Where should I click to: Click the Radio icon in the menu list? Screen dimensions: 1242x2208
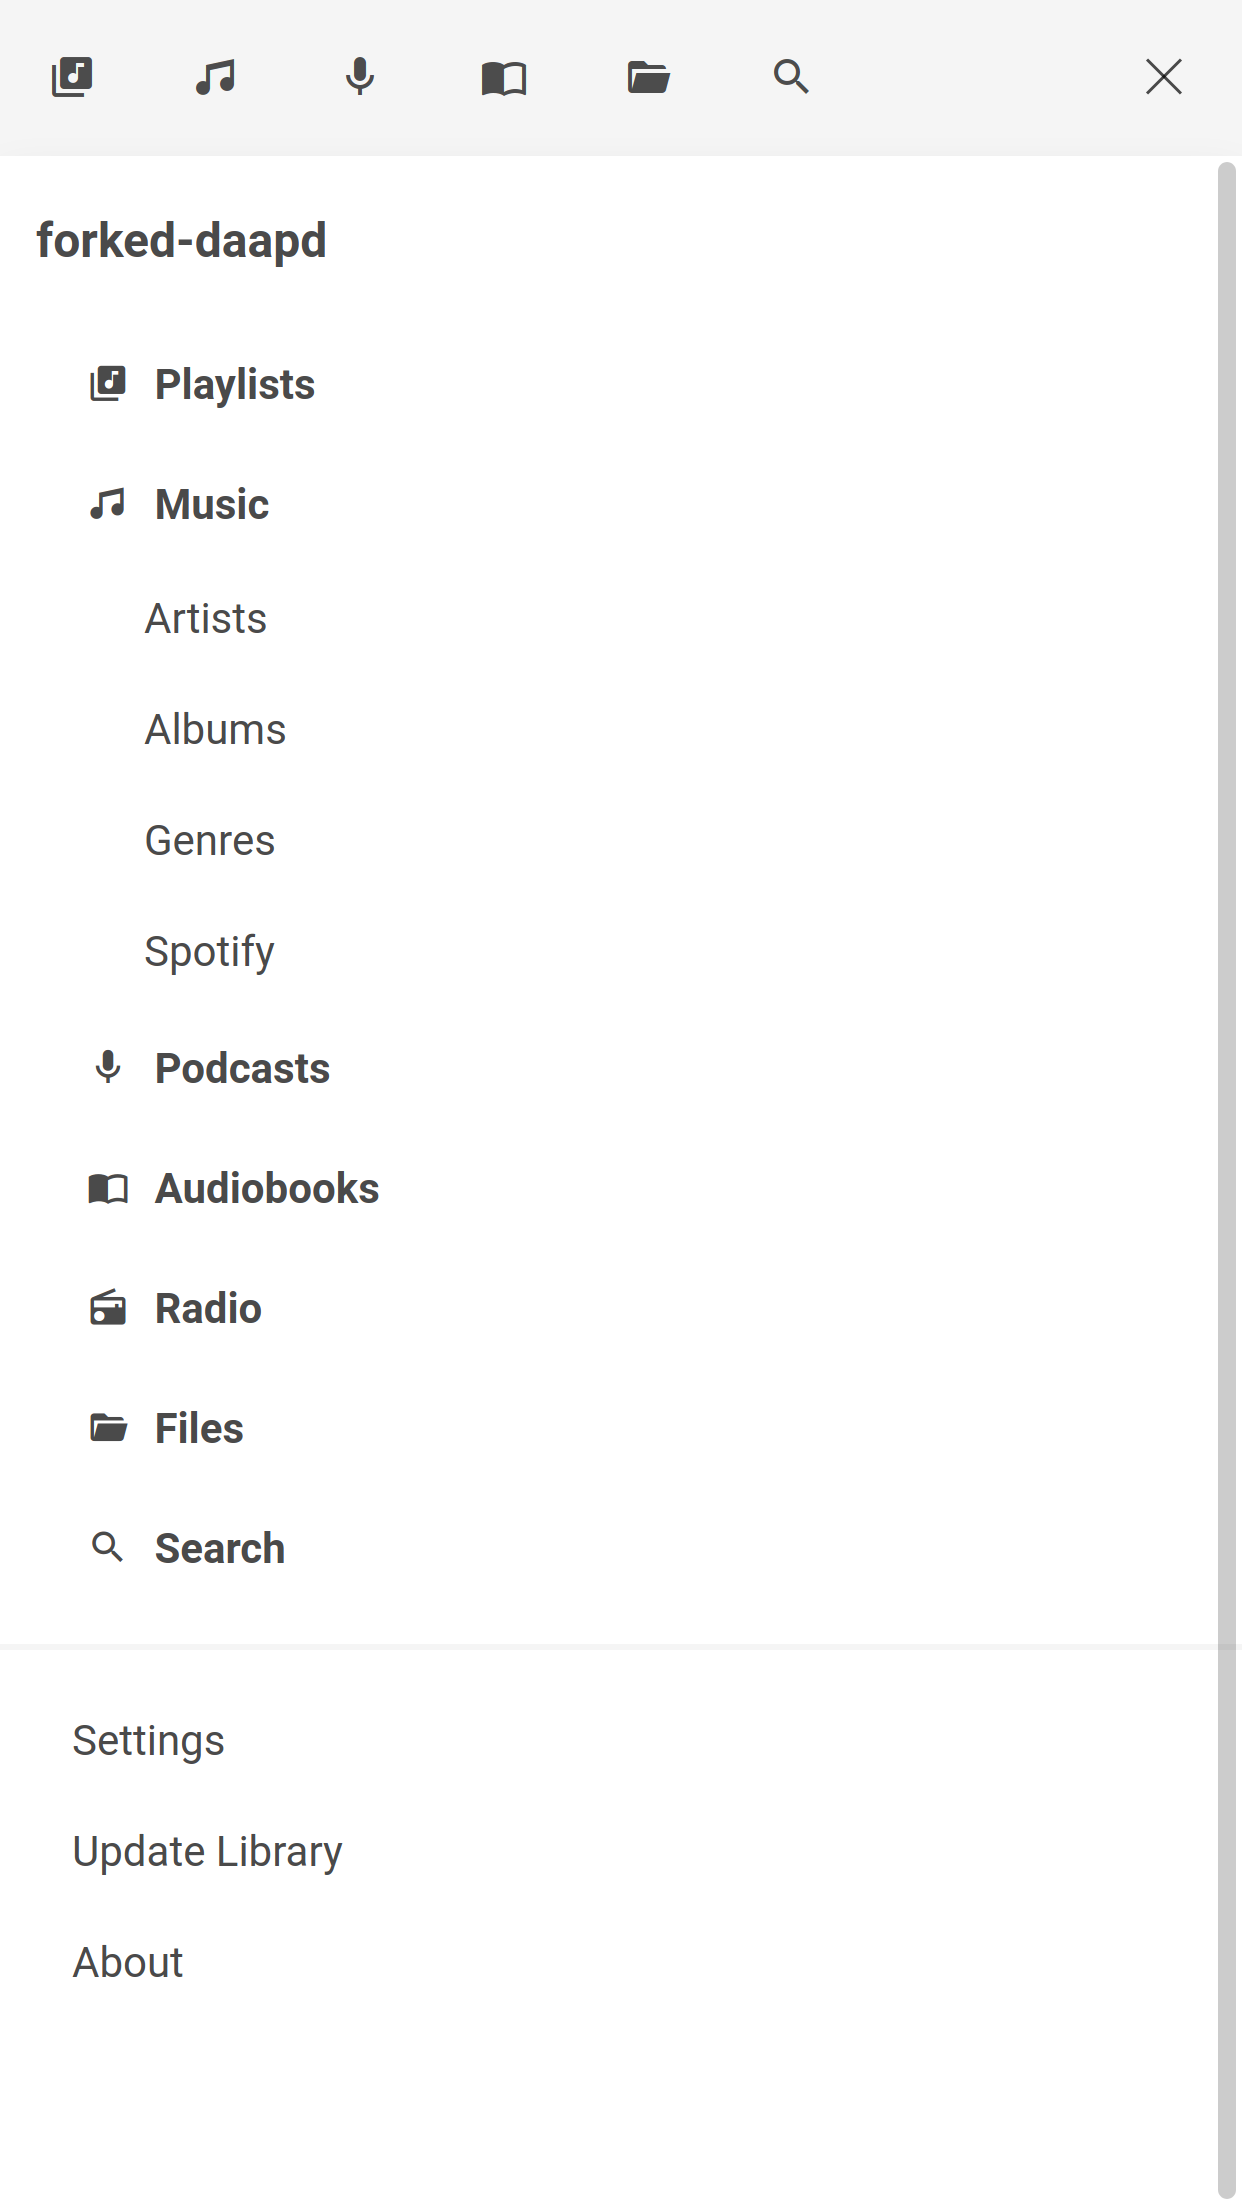click(x=108, y=1308)
